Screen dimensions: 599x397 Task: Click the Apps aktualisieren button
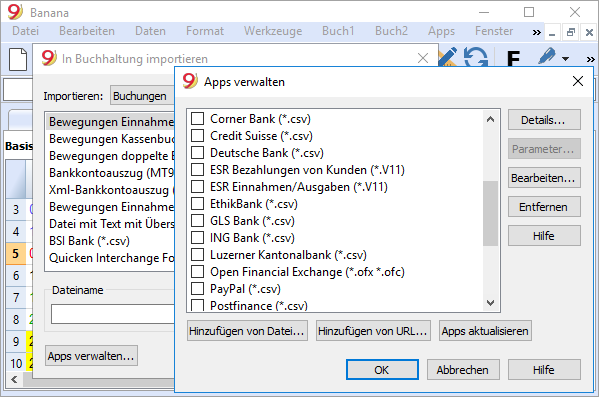(x=485, y=331)
